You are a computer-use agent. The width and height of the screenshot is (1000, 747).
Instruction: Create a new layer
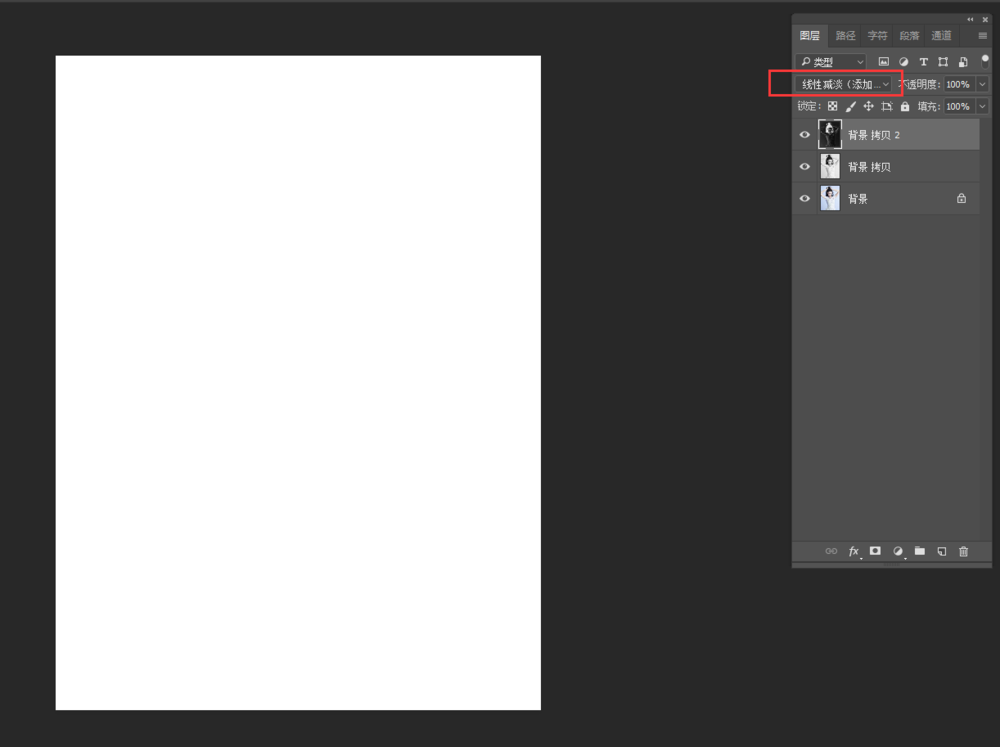pyautogui.click(x=941, y=551)
